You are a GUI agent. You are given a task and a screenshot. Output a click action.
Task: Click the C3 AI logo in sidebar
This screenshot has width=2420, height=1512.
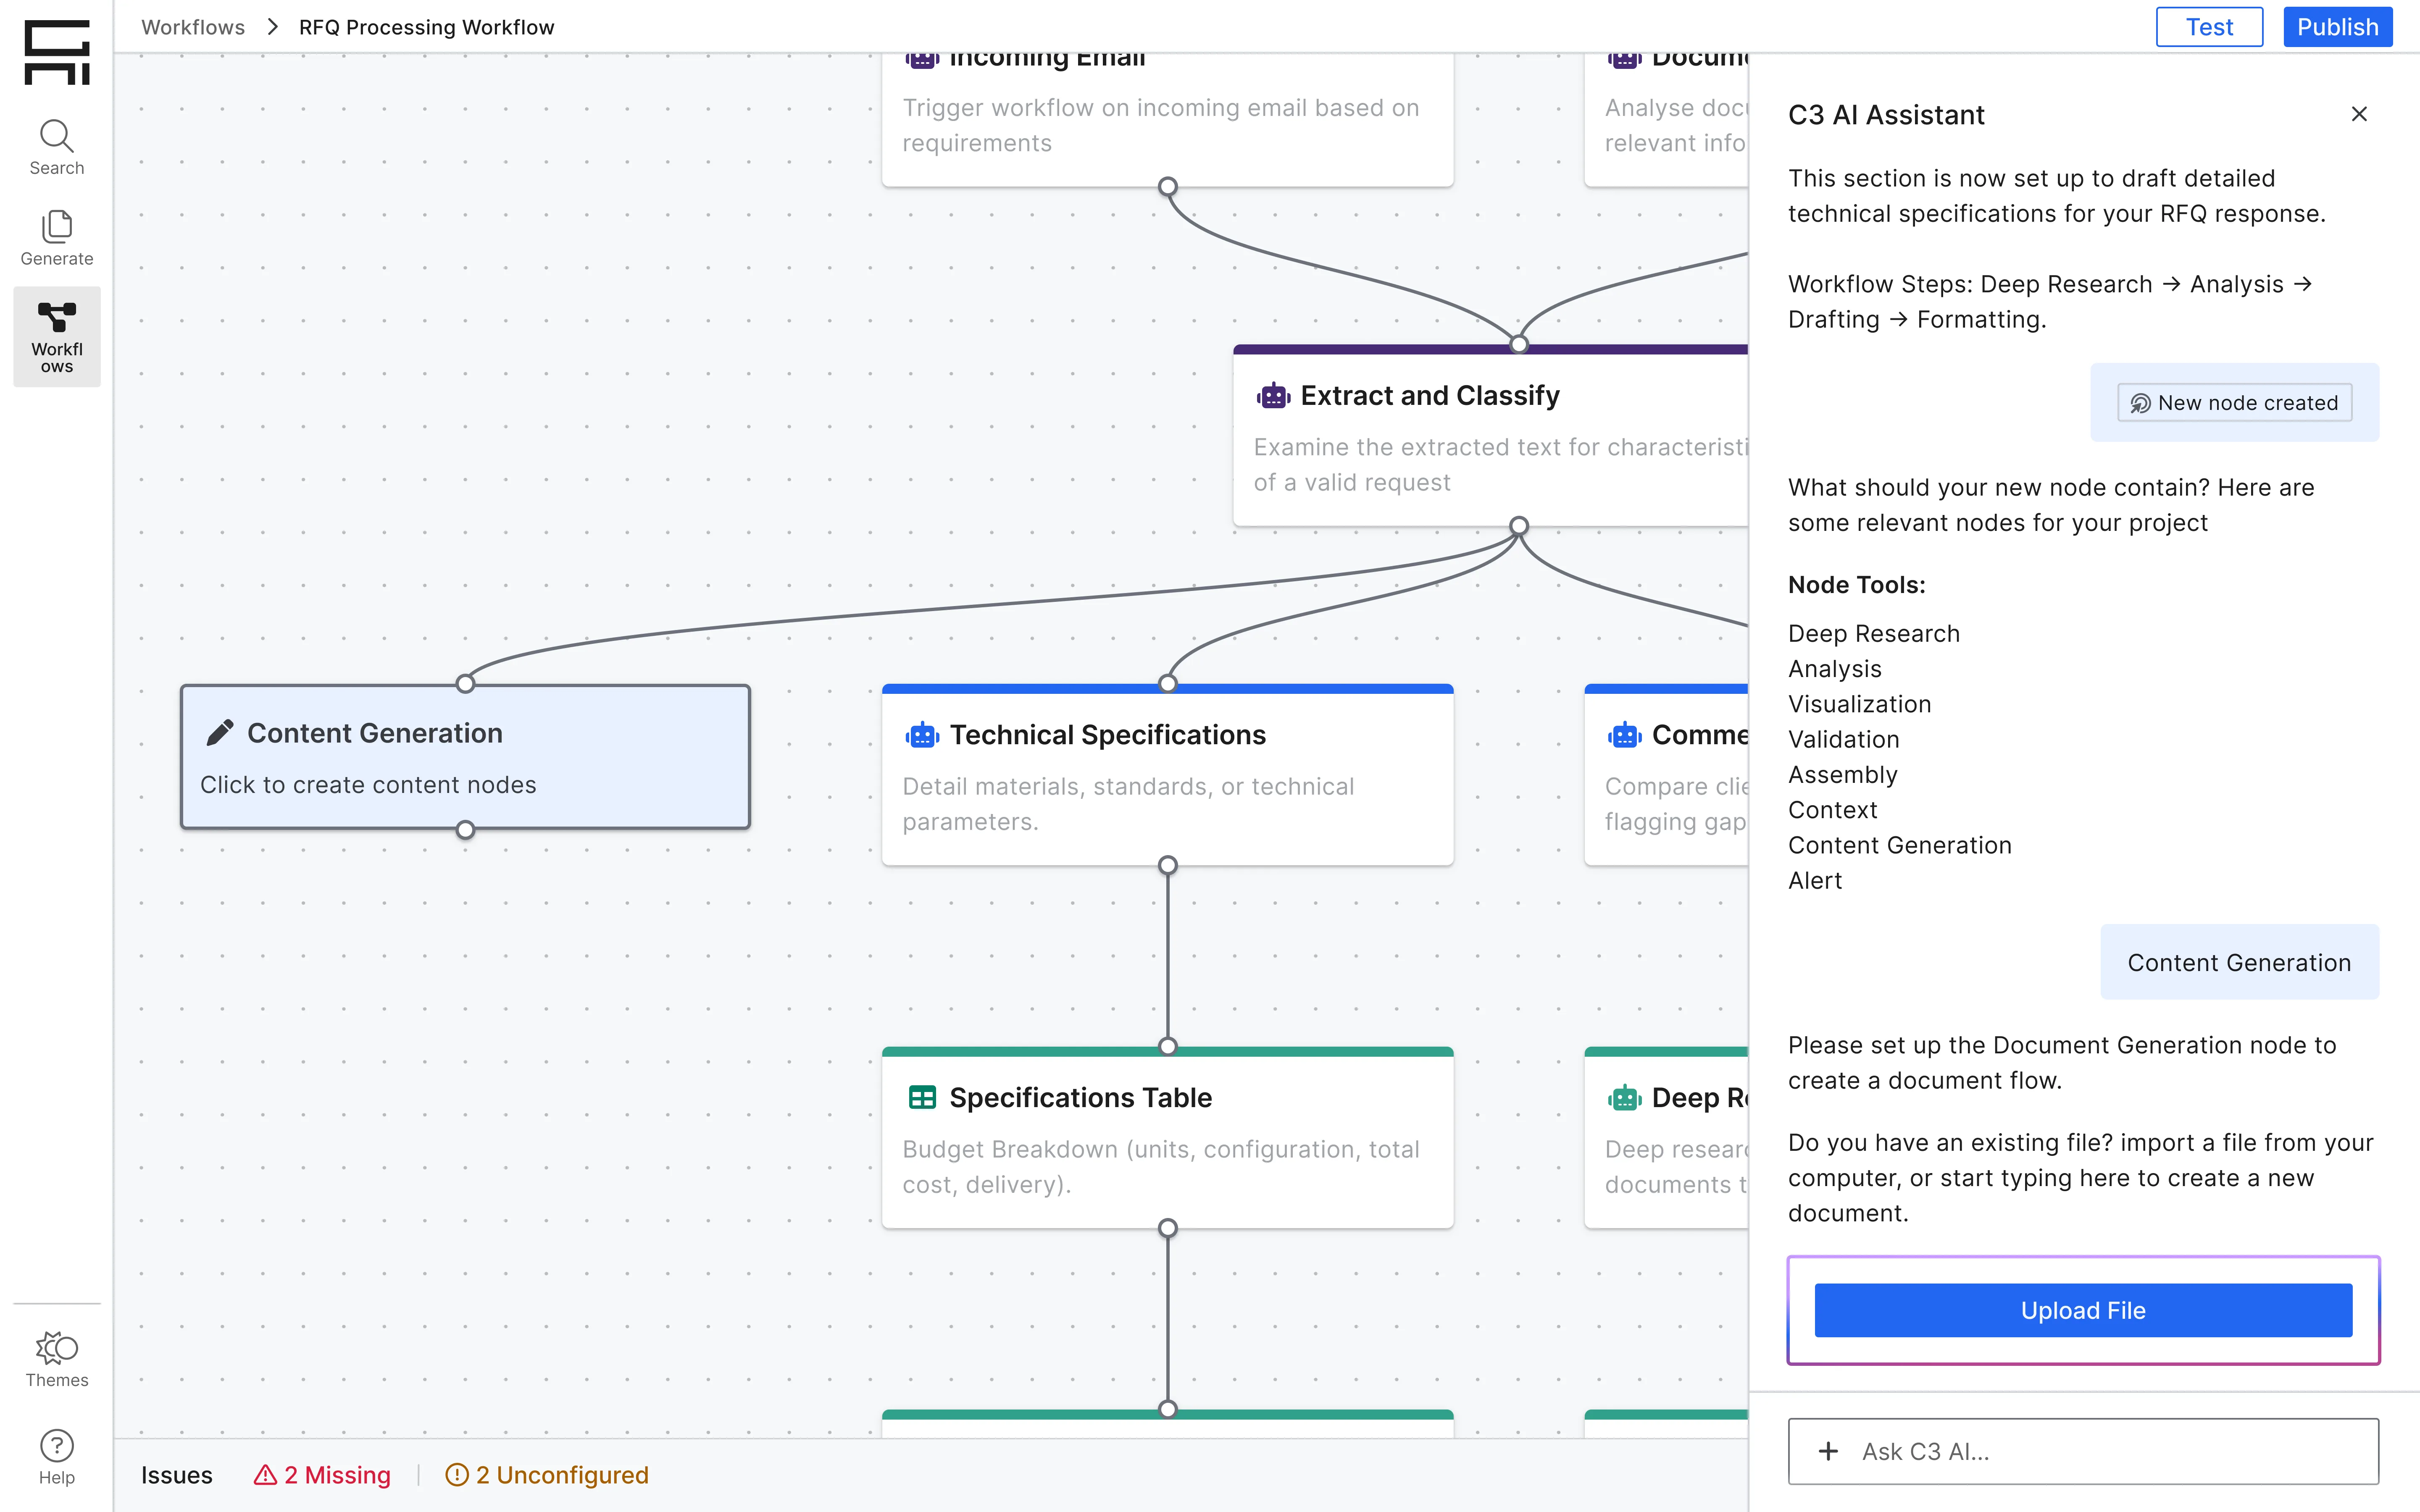(x=57, y=52)
